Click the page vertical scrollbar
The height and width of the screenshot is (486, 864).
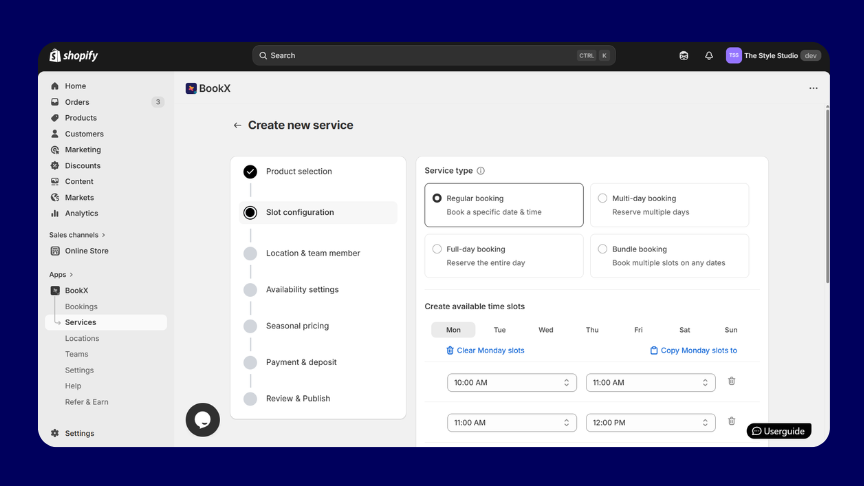click(827, 196)
